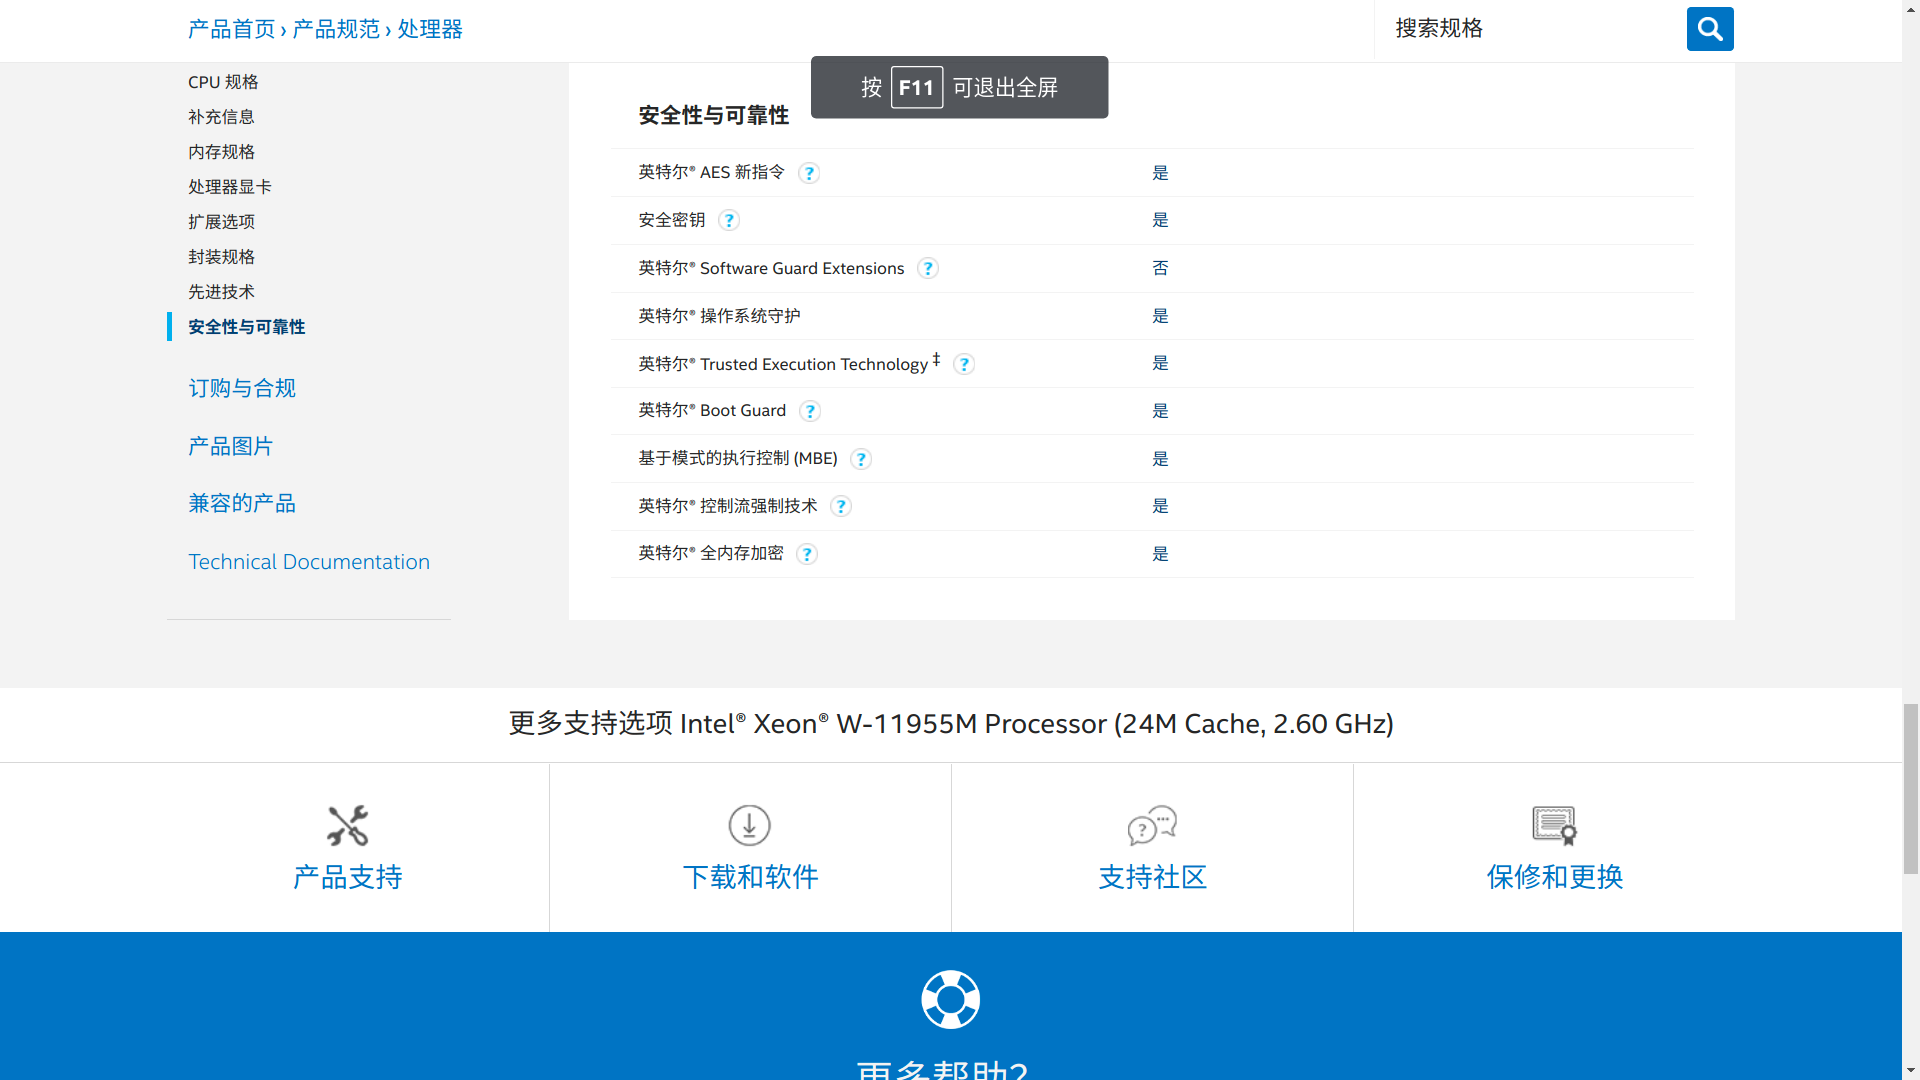Screen dimensions: 1920x1080
Task: Open 产品图片 section link
Action: (231, 446)
